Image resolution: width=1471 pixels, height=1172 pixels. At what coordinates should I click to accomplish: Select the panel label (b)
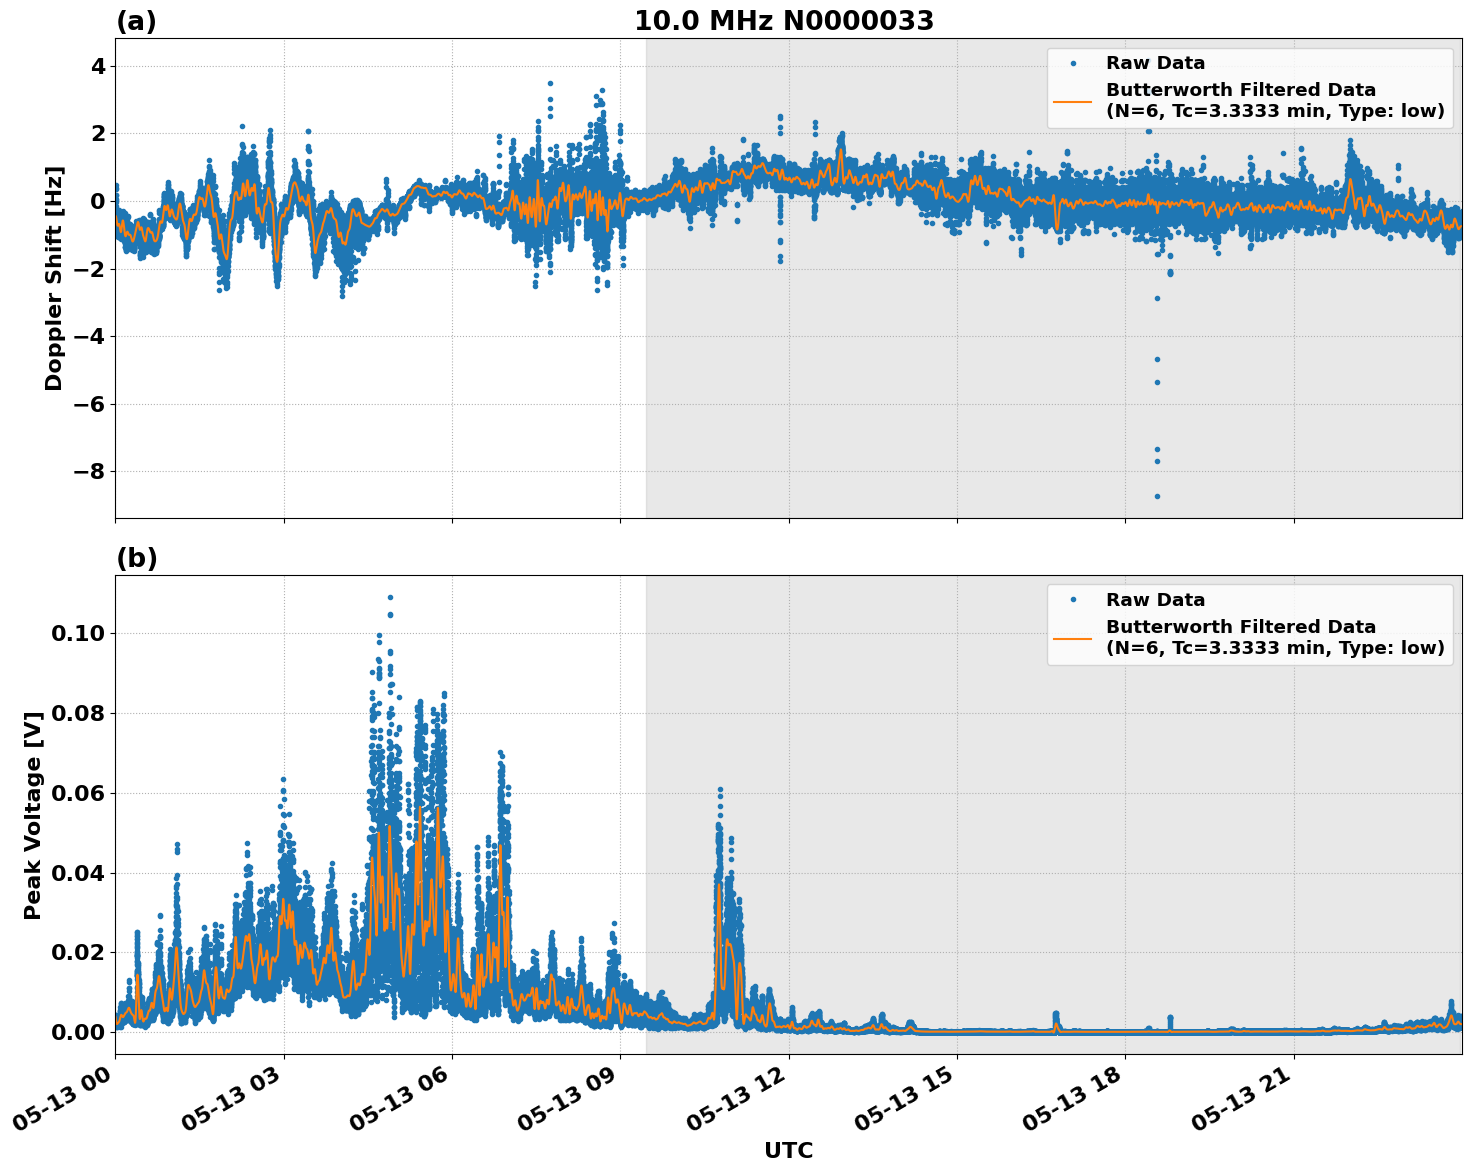click(136, 557)
